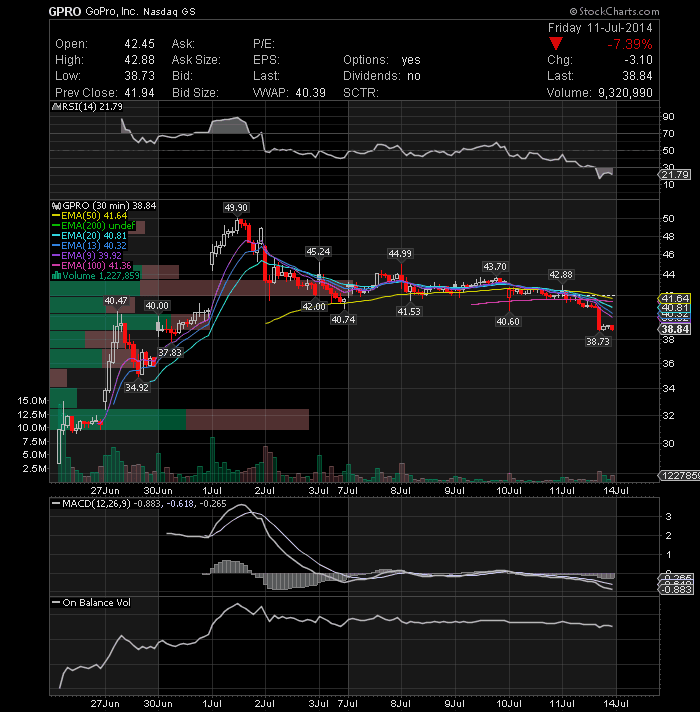Click the On Balance Vol legend label

96,603
